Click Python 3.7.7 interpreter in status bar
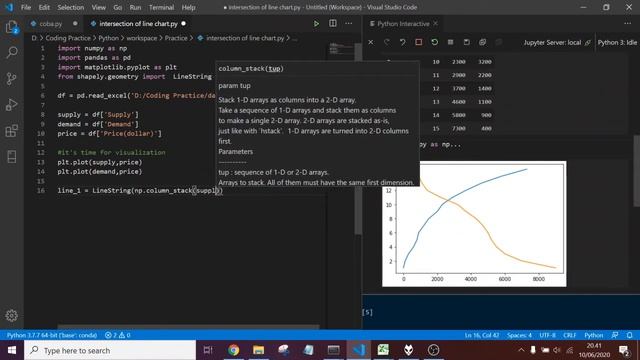Screen dimensions: 640x360 point(52,335)
